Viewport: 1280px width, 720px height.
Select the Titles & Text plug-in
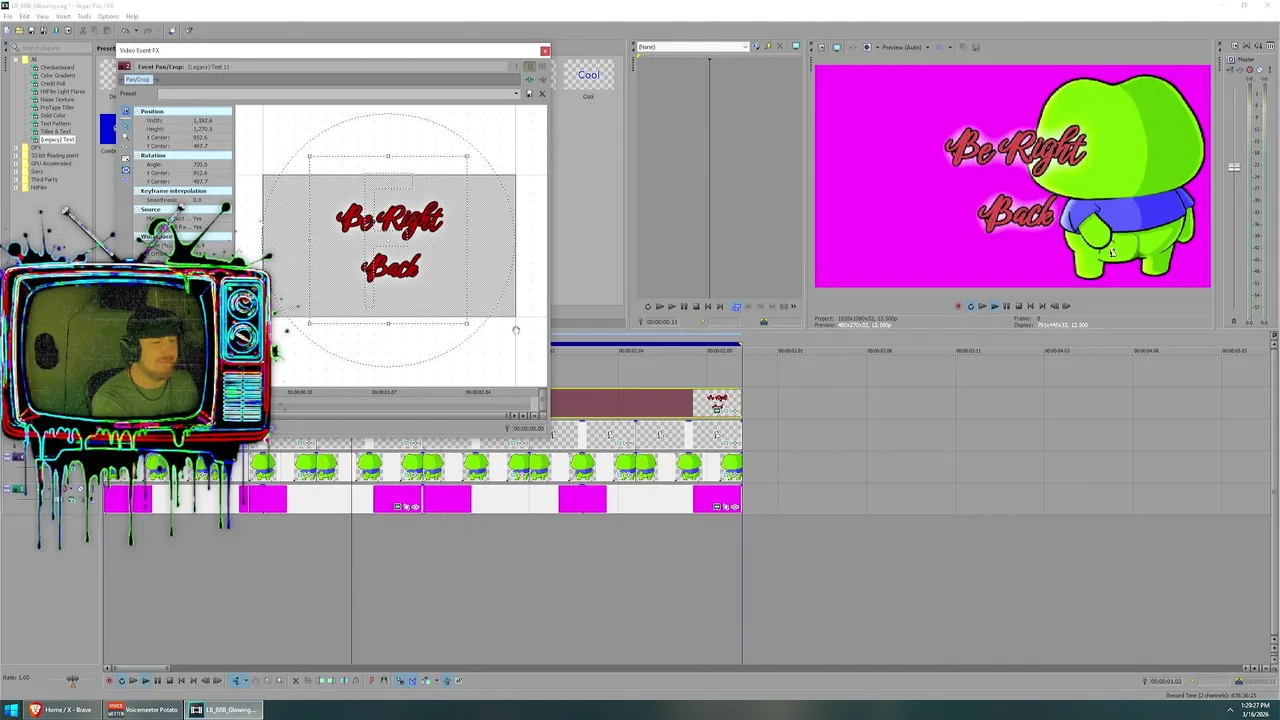pyautogui.click(x=55, y=131)
